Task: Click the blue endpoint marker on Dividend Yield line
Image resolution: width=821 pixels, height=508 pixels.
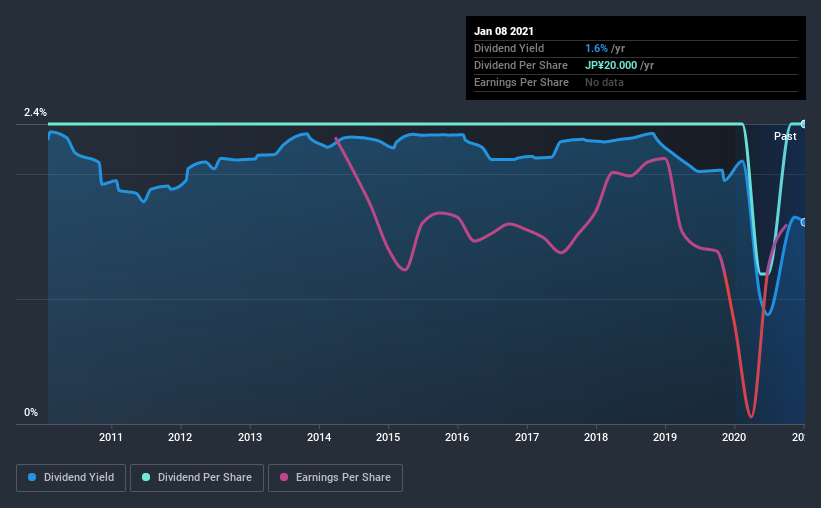Action: 803,223
